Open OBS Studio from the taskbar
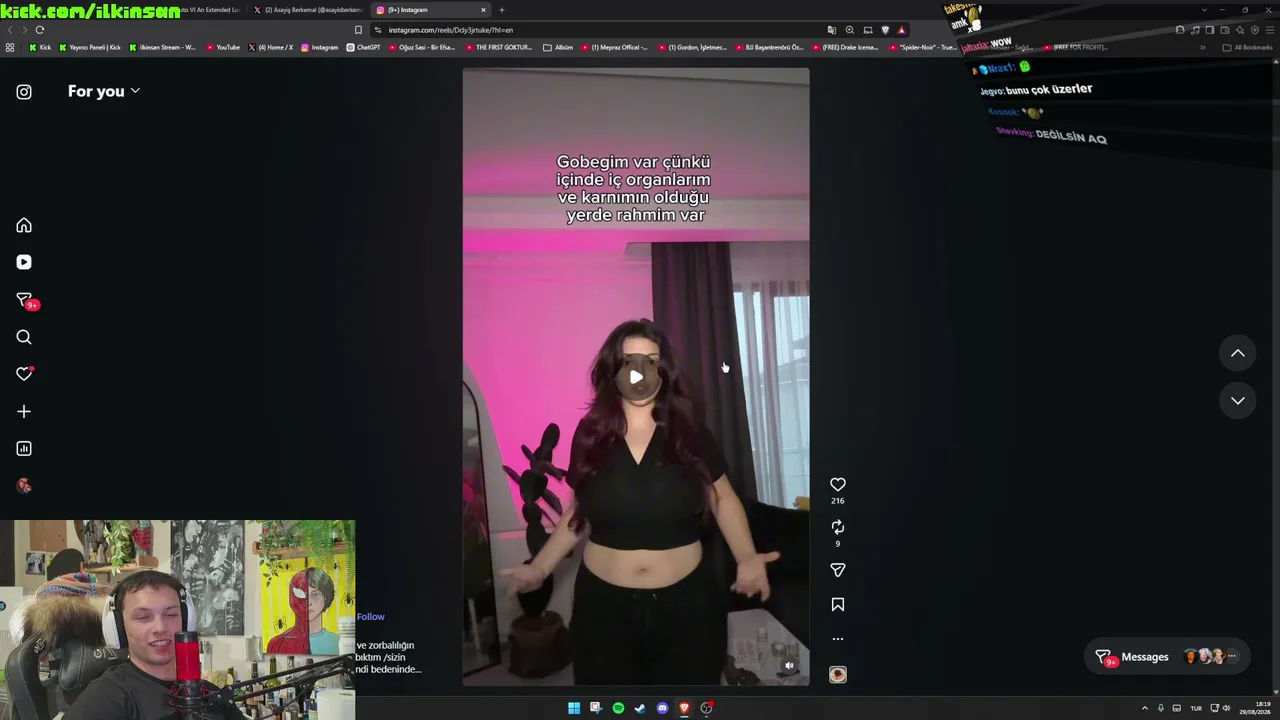Screen dimensions: 1280x720 pos(706,708)
